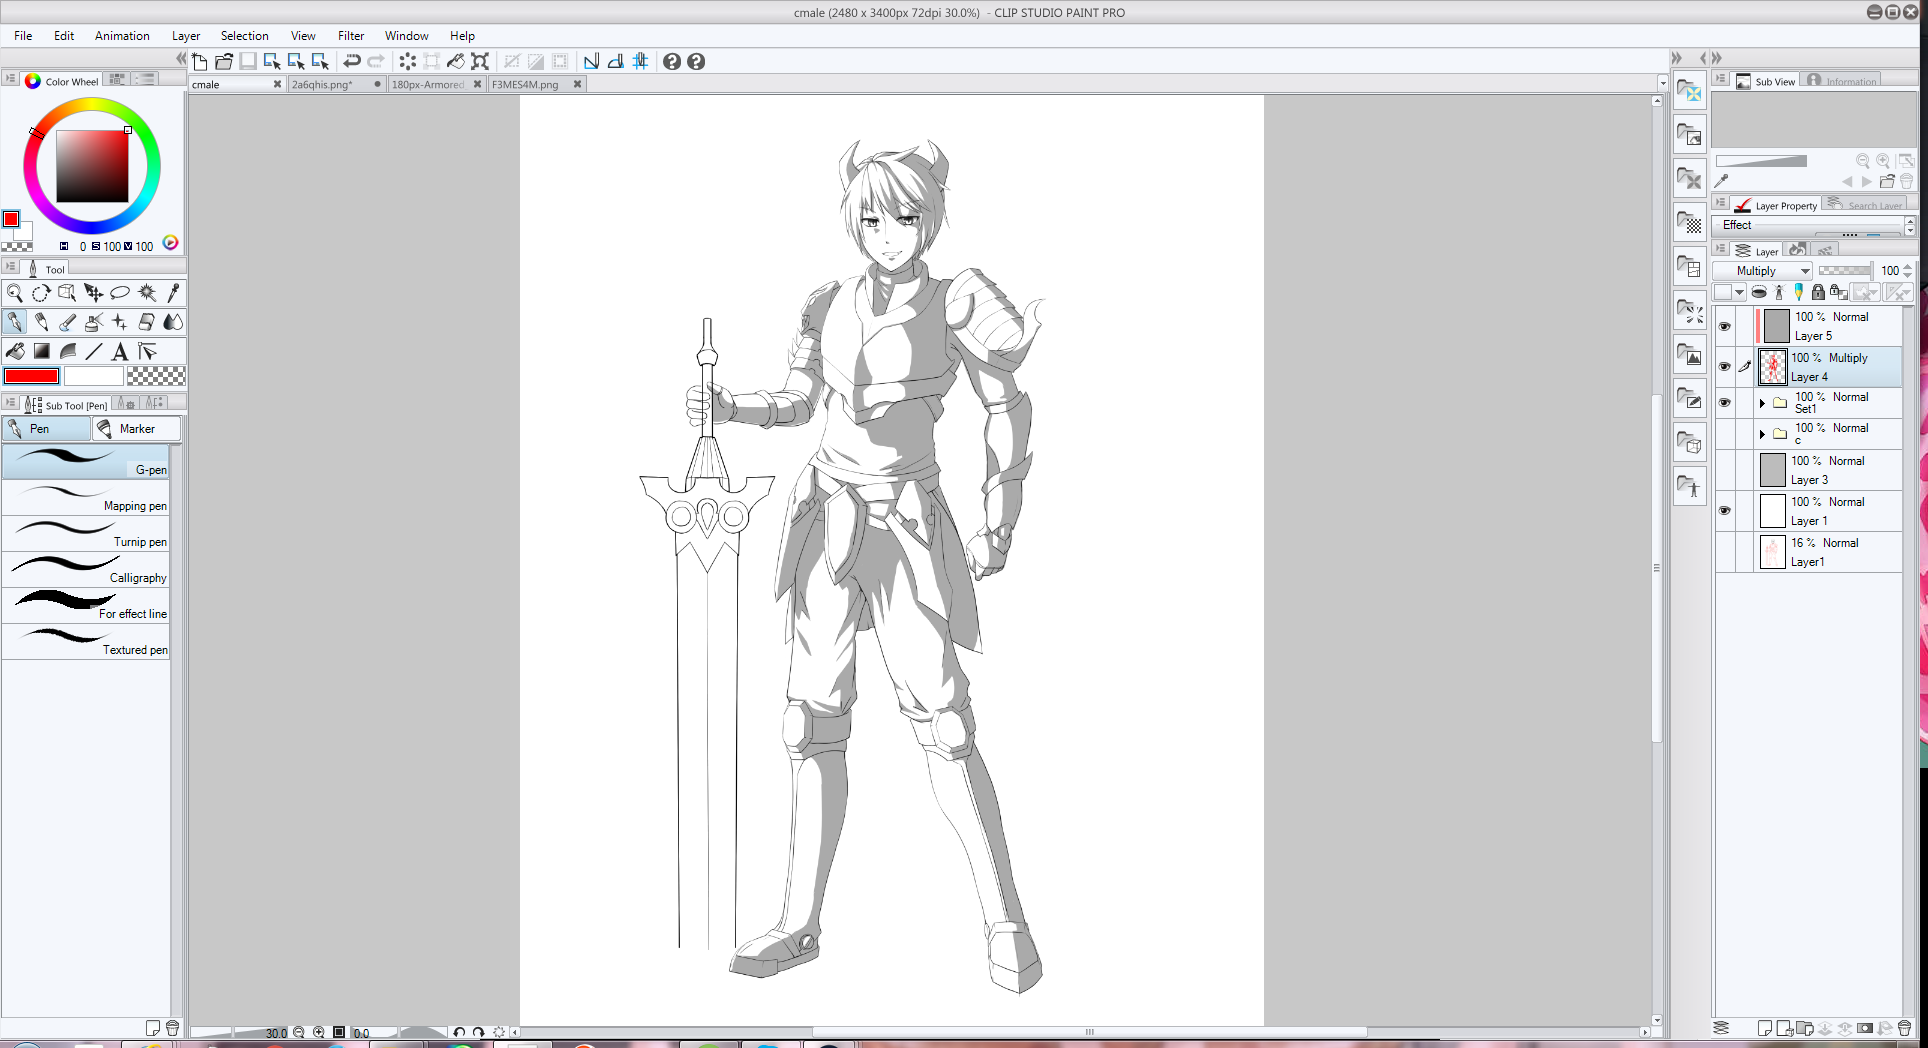Viewport: 1928px width, 1048px height.
Task: Choose the Auto select magic wand tool
Action: tap(146, 293)
